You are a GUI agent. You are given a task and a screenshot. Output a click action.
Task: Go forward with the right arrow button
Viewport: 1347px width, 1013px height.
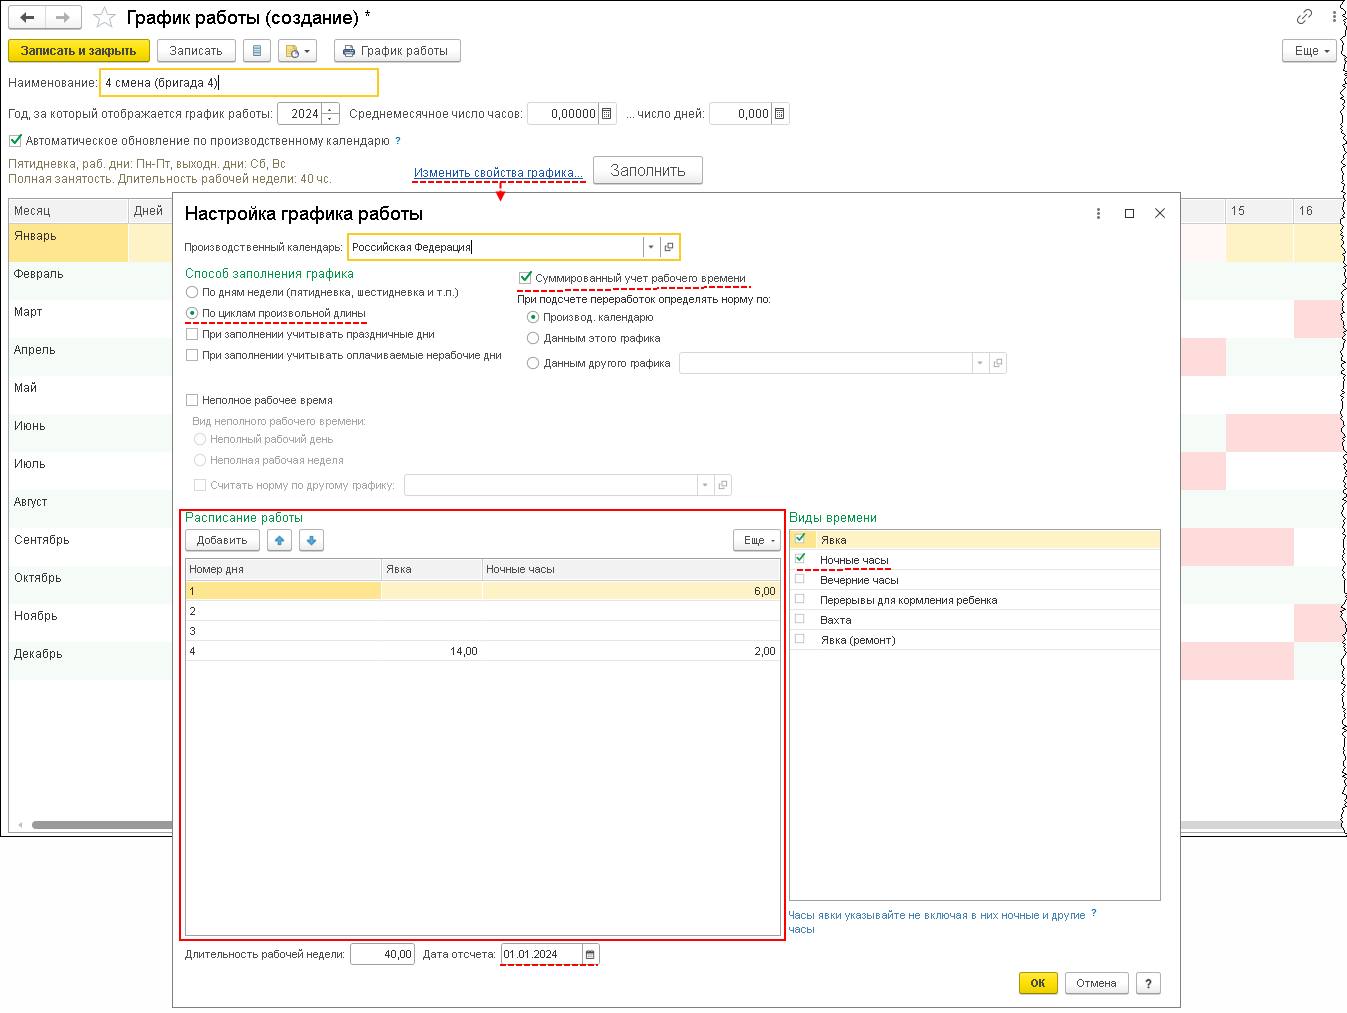(63, 18)
